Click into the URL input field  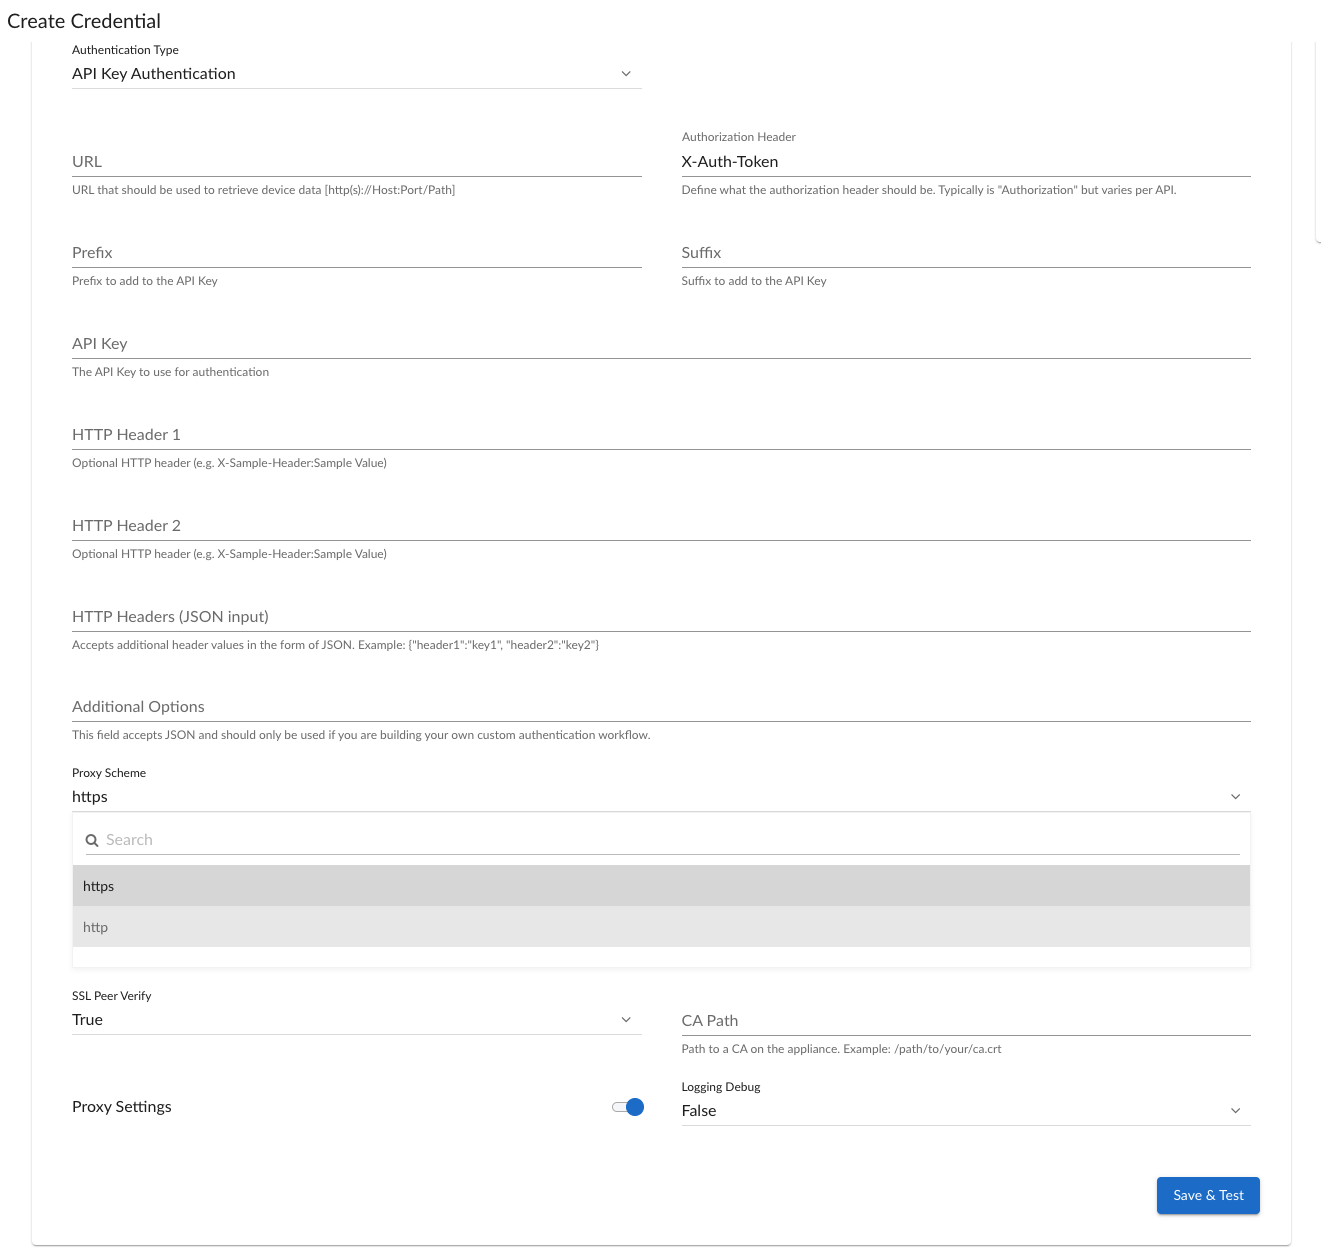(356, 162)
